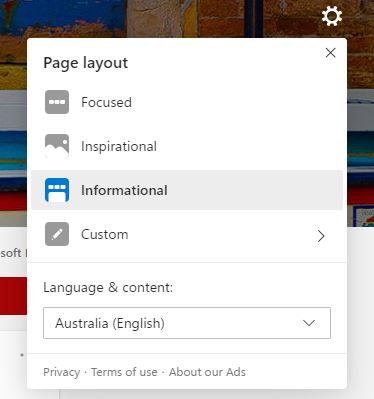The image size is (374, 399).
Task: Close the Page layout panel
Action: pyautogui.click(x=330, y=53)
